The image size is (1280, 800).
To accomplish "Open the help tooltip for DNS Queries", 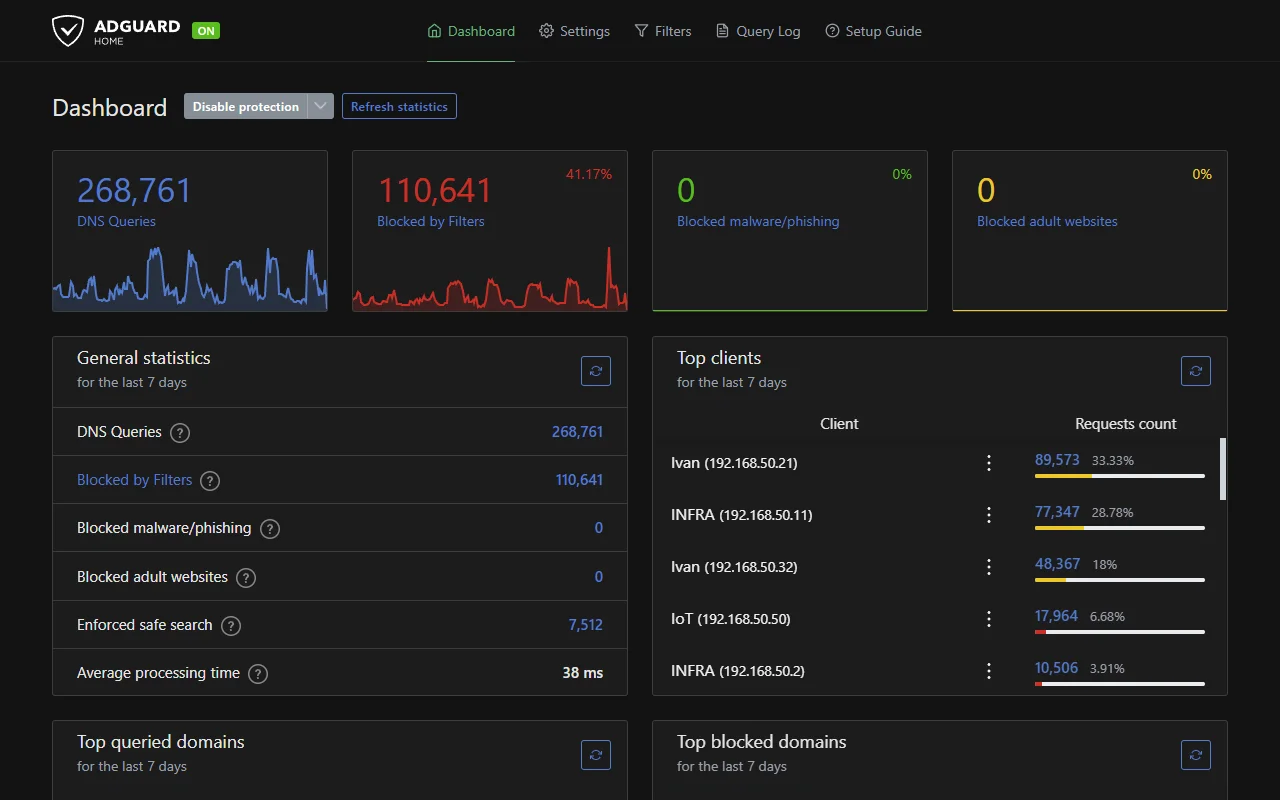I will (x=180, y=433).
